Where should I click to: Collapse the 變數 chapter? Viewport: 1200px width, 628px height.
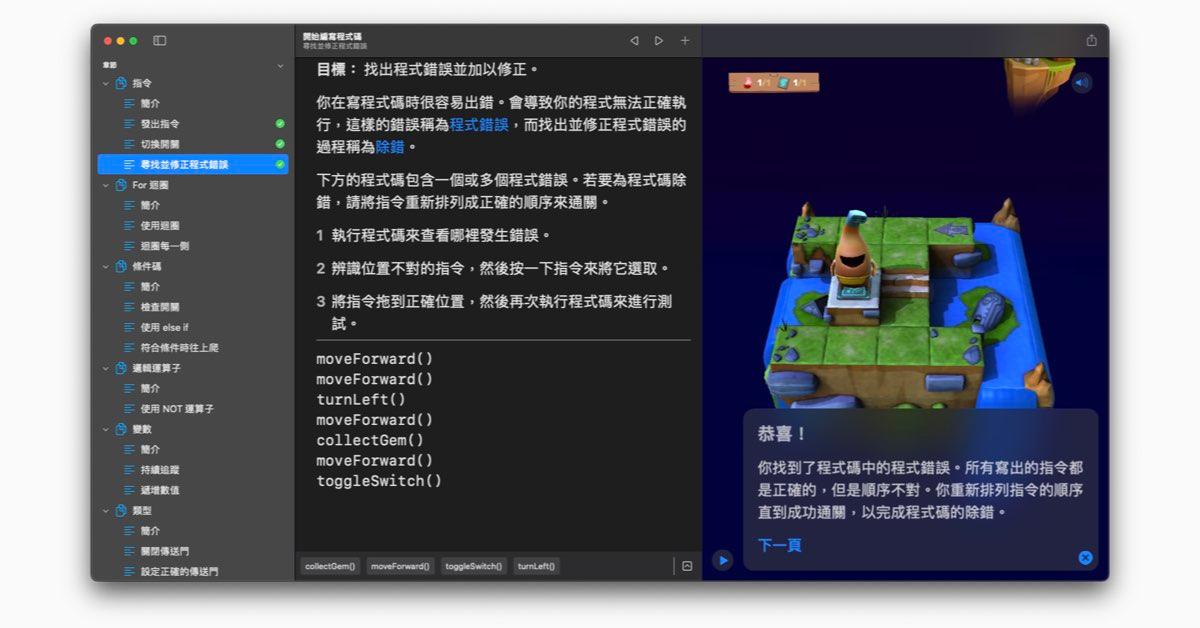[x=105, y=429]
